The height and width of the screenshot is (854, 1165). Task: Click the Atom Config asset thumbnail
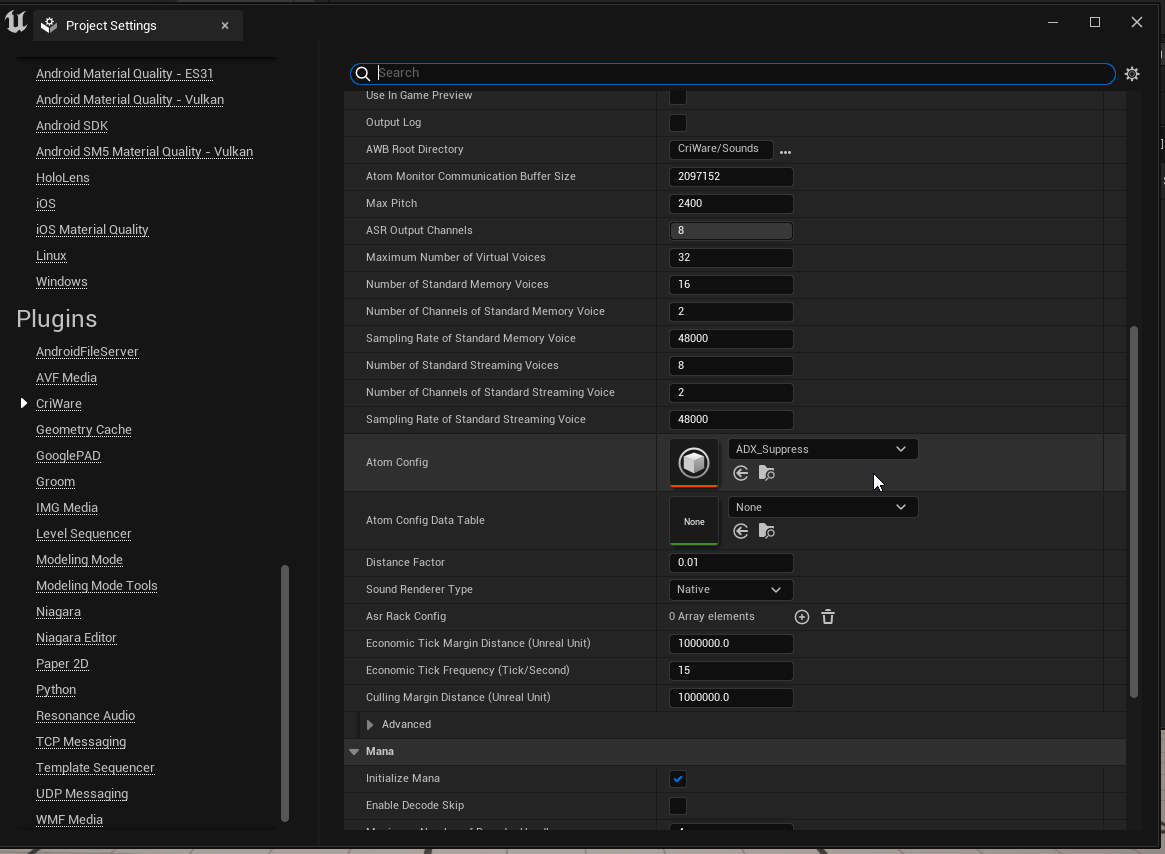click(x=694, y=462)
